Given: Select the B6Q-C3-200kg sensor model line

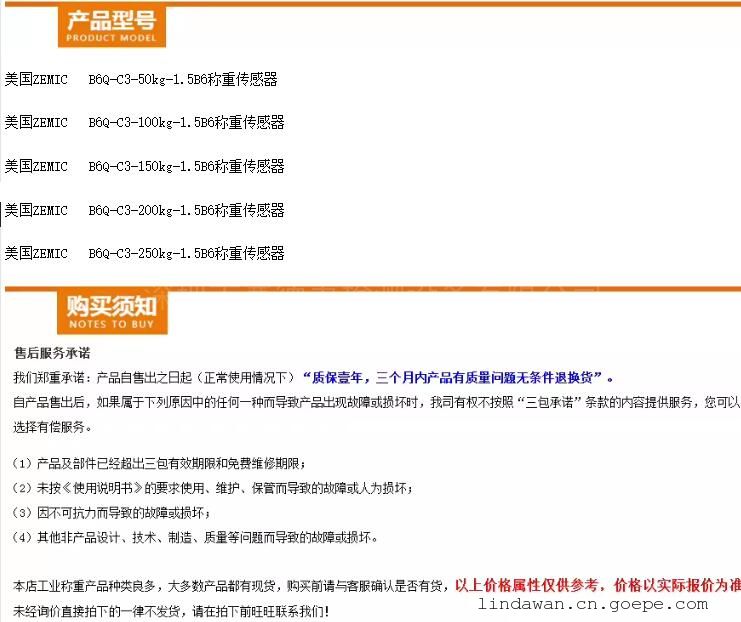Looking at the screenshot, I should pyautogui.click(x=145, y=210).
